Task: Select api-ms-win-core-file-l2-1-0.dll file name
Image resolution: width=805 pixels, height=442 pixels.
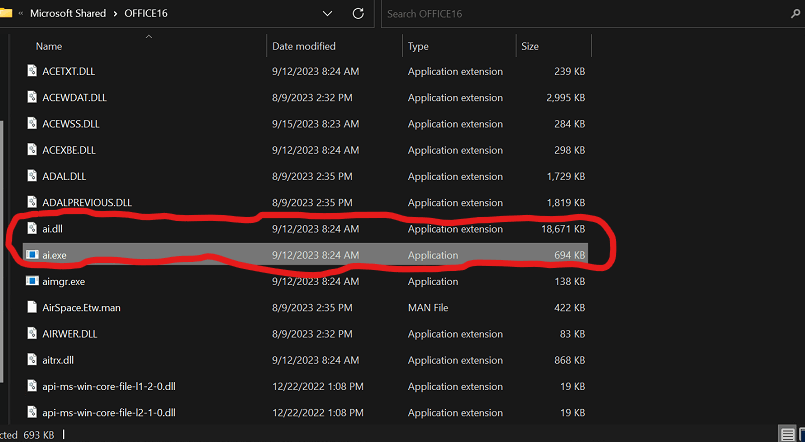Action: (109, 412)
